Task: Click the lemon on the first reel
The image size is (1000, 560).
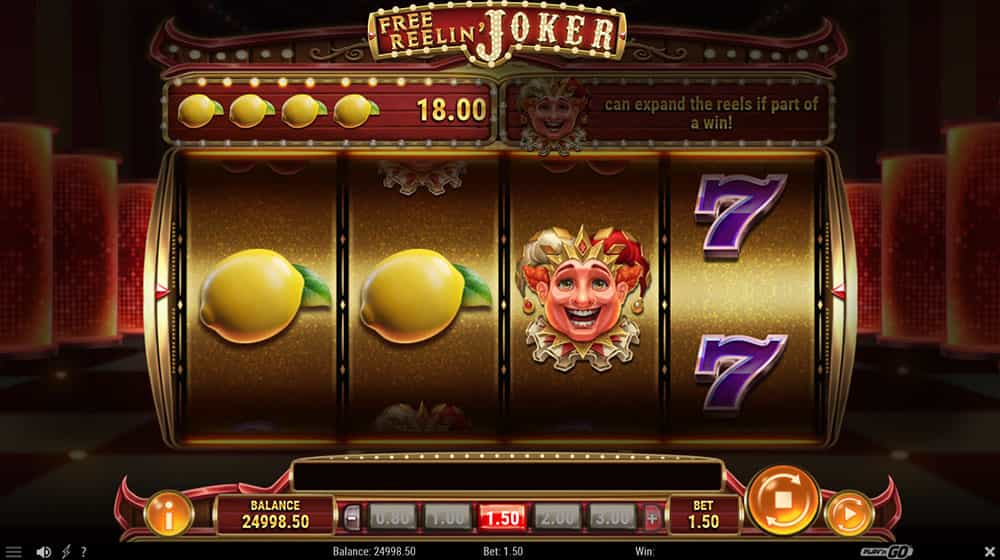Action: (263, 296)
